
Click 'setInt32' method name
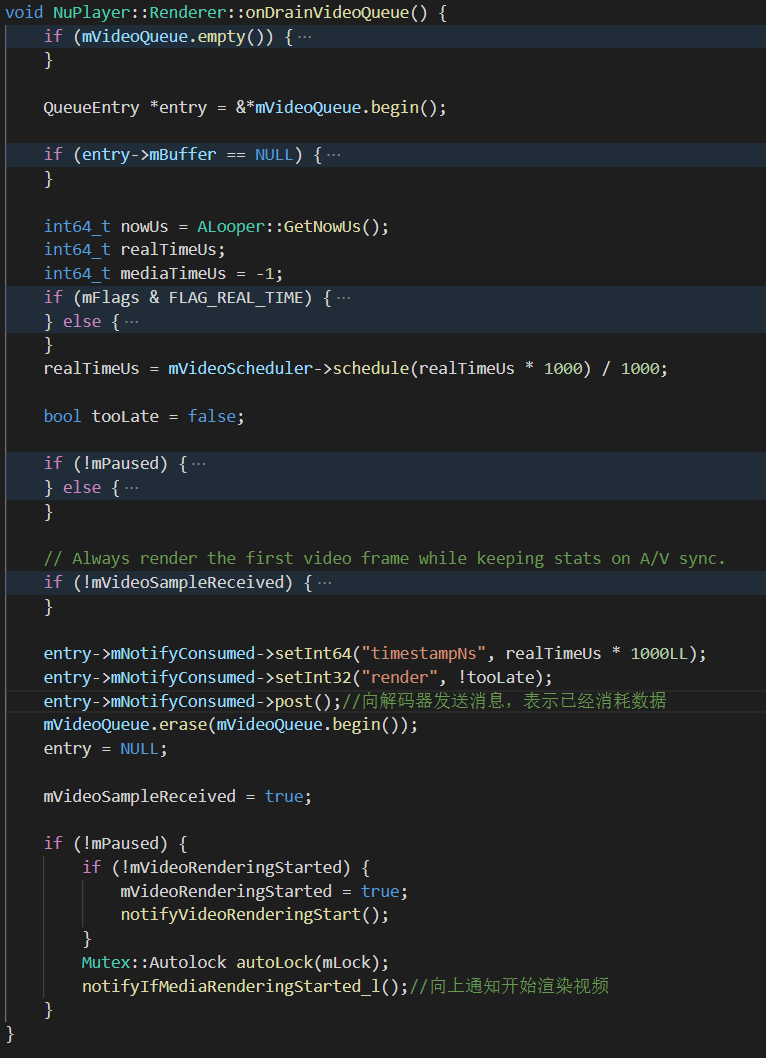point(312,677)
